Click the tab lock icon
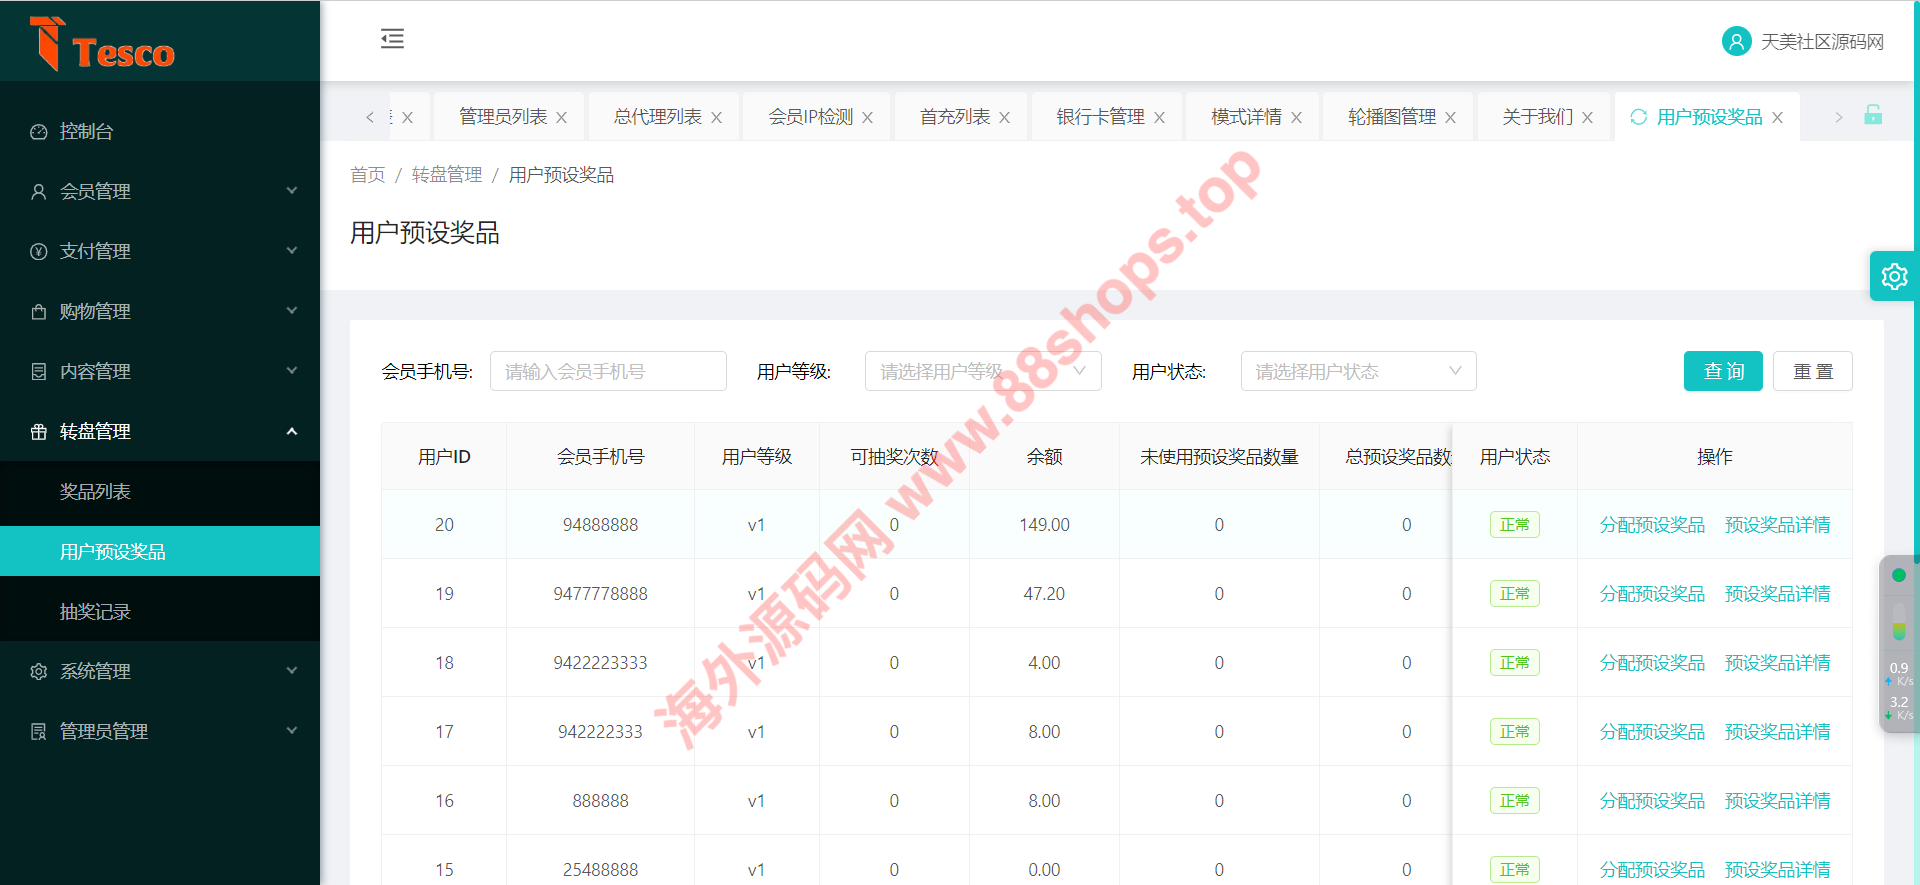This screenshot has height=885, width=1920. point(1873,116)
